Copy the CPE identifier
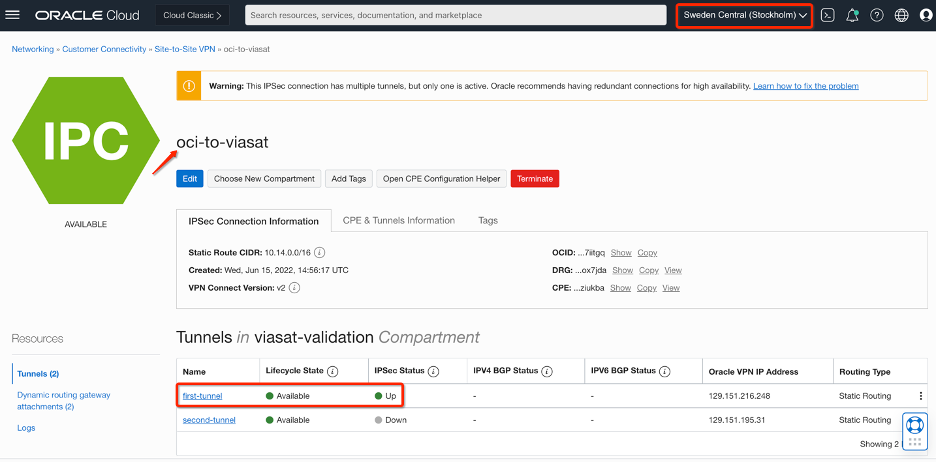Viewport: 936px width, 462px height. click(646, 288)
